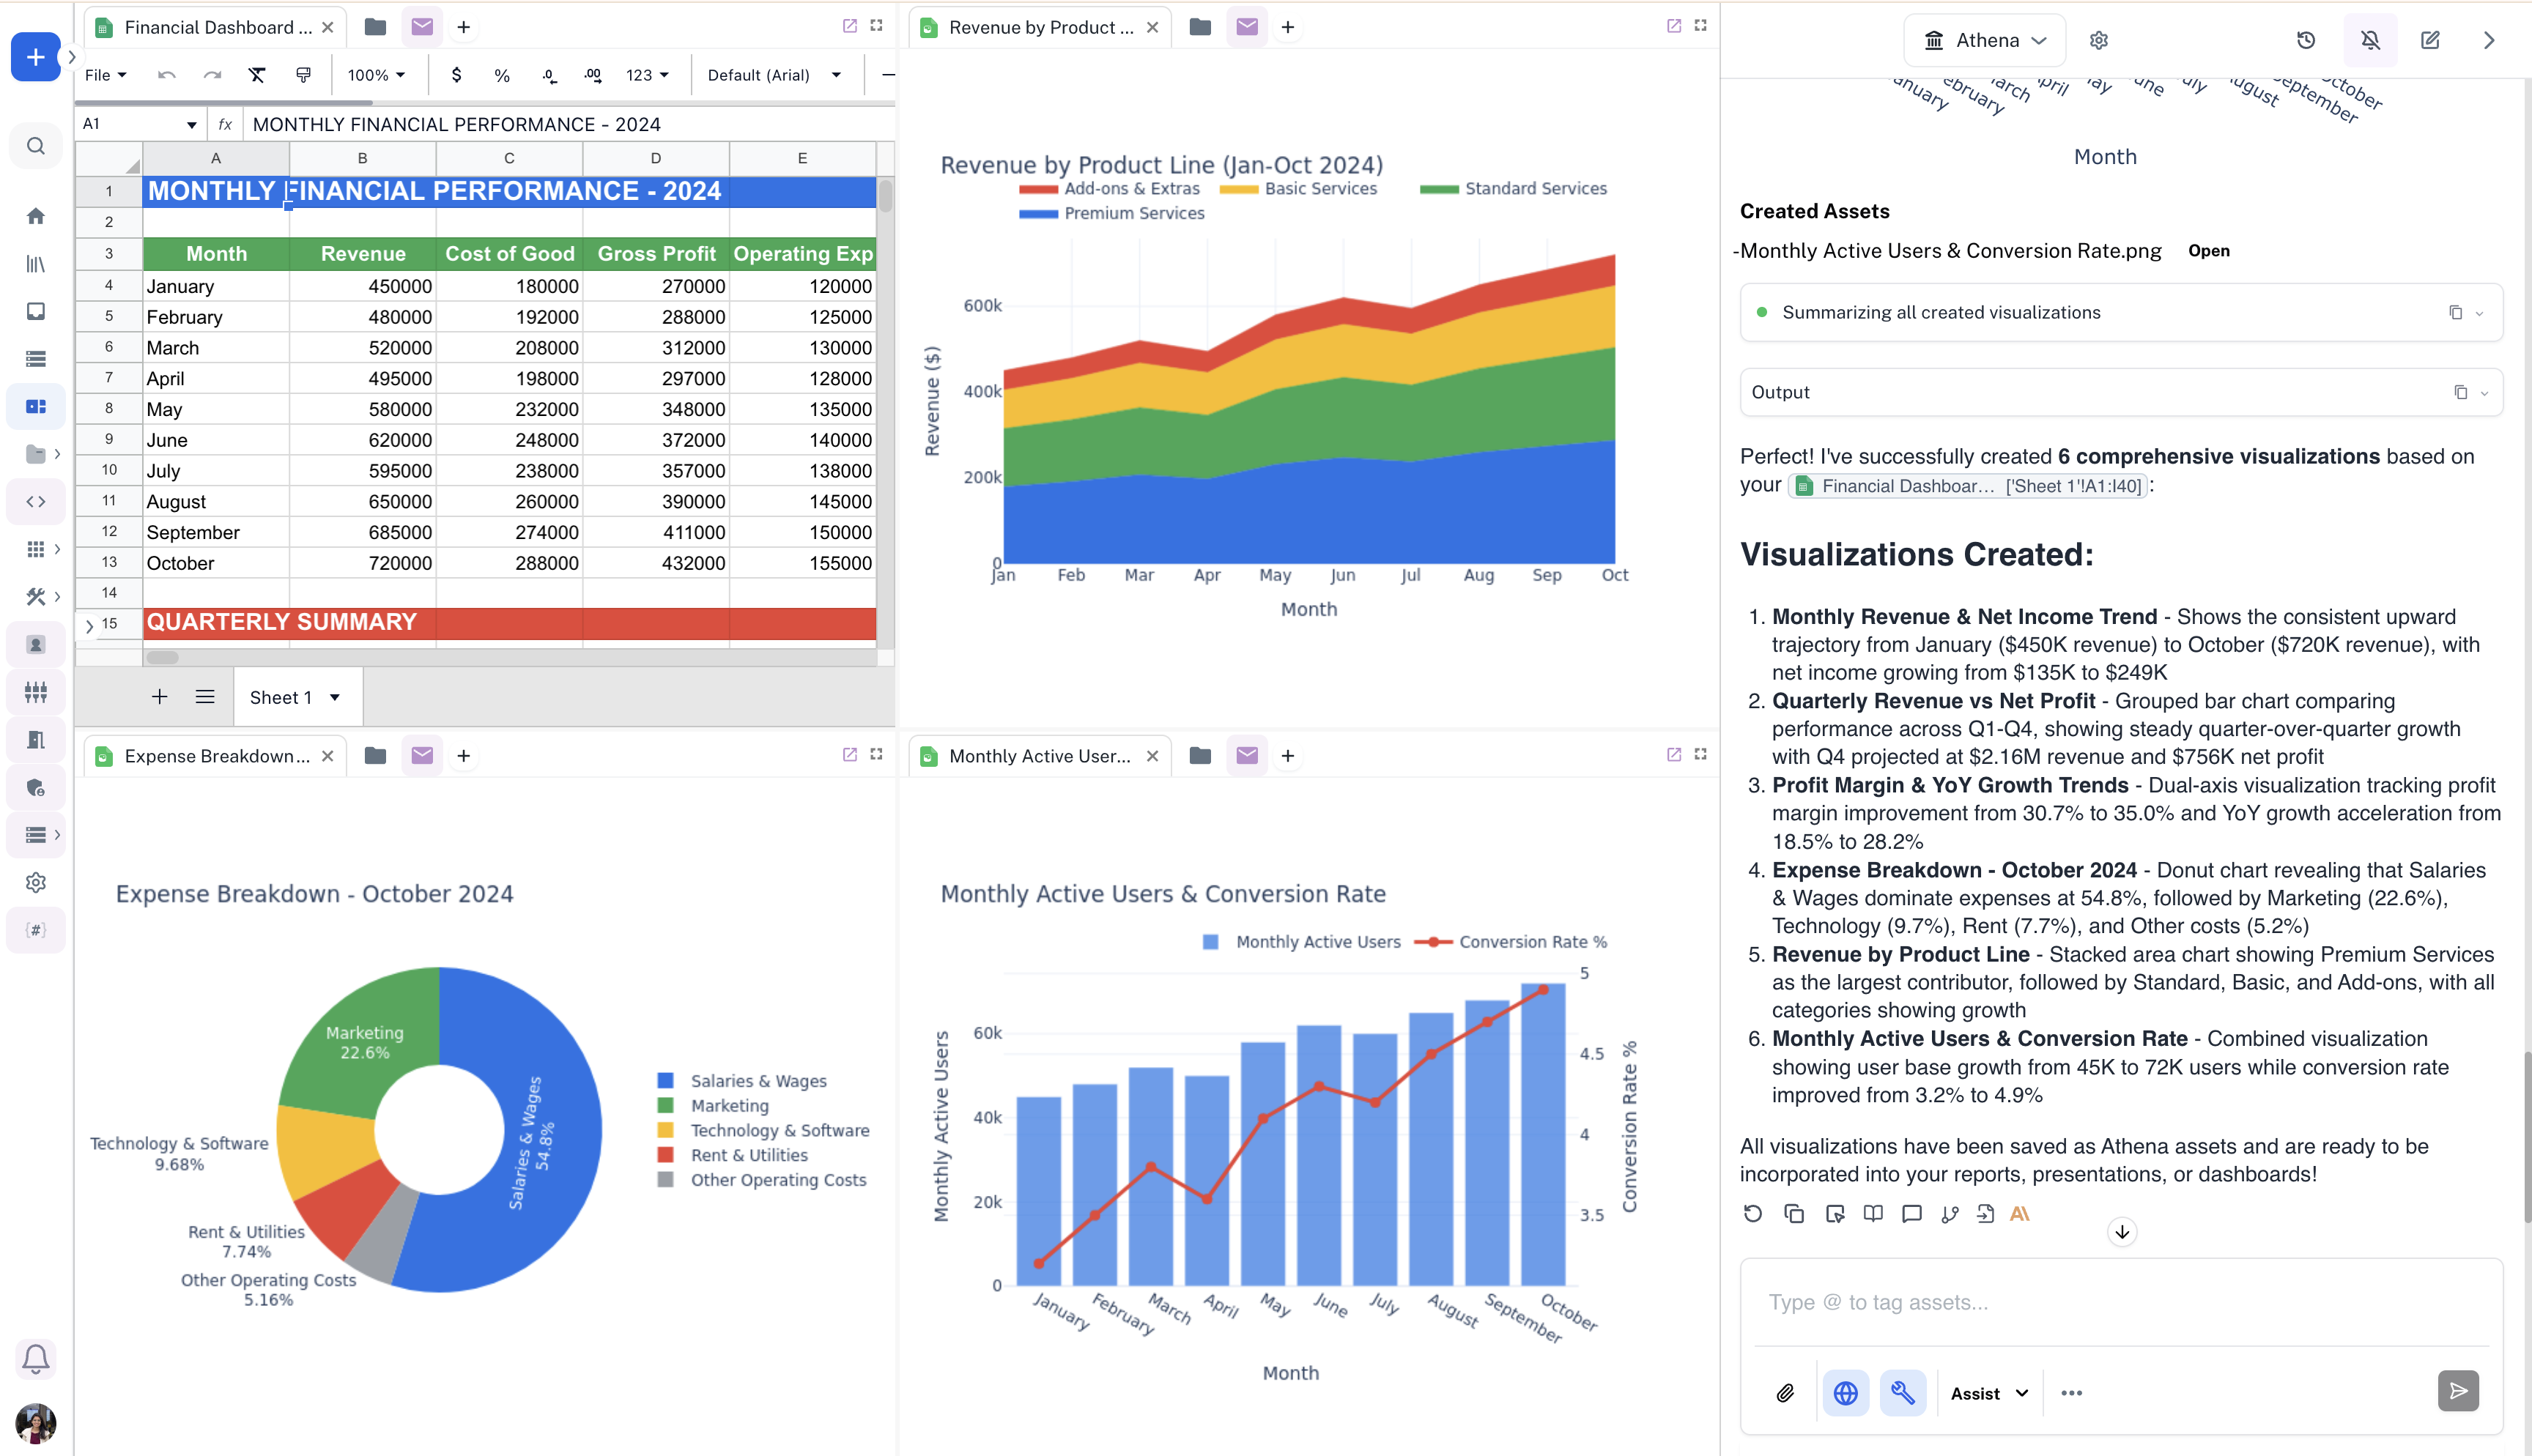Open chat history clock icon
This screenshot has width=2532, height=1456.
click(2306, 40)
